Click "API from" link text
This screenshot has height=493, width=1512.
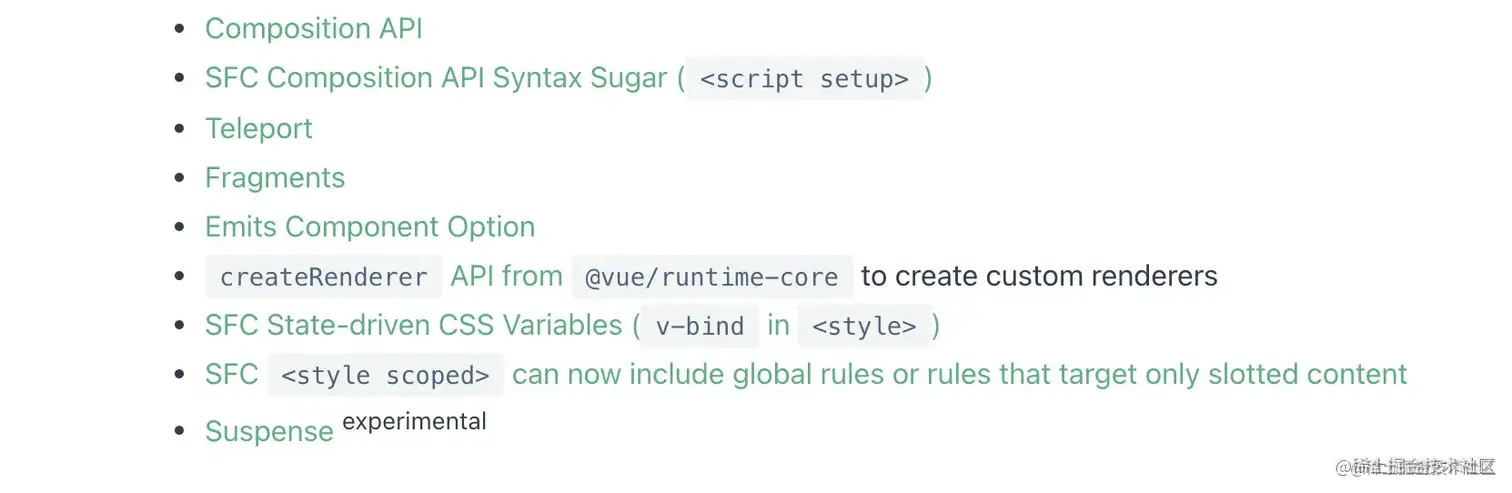(x=506, y=276)
